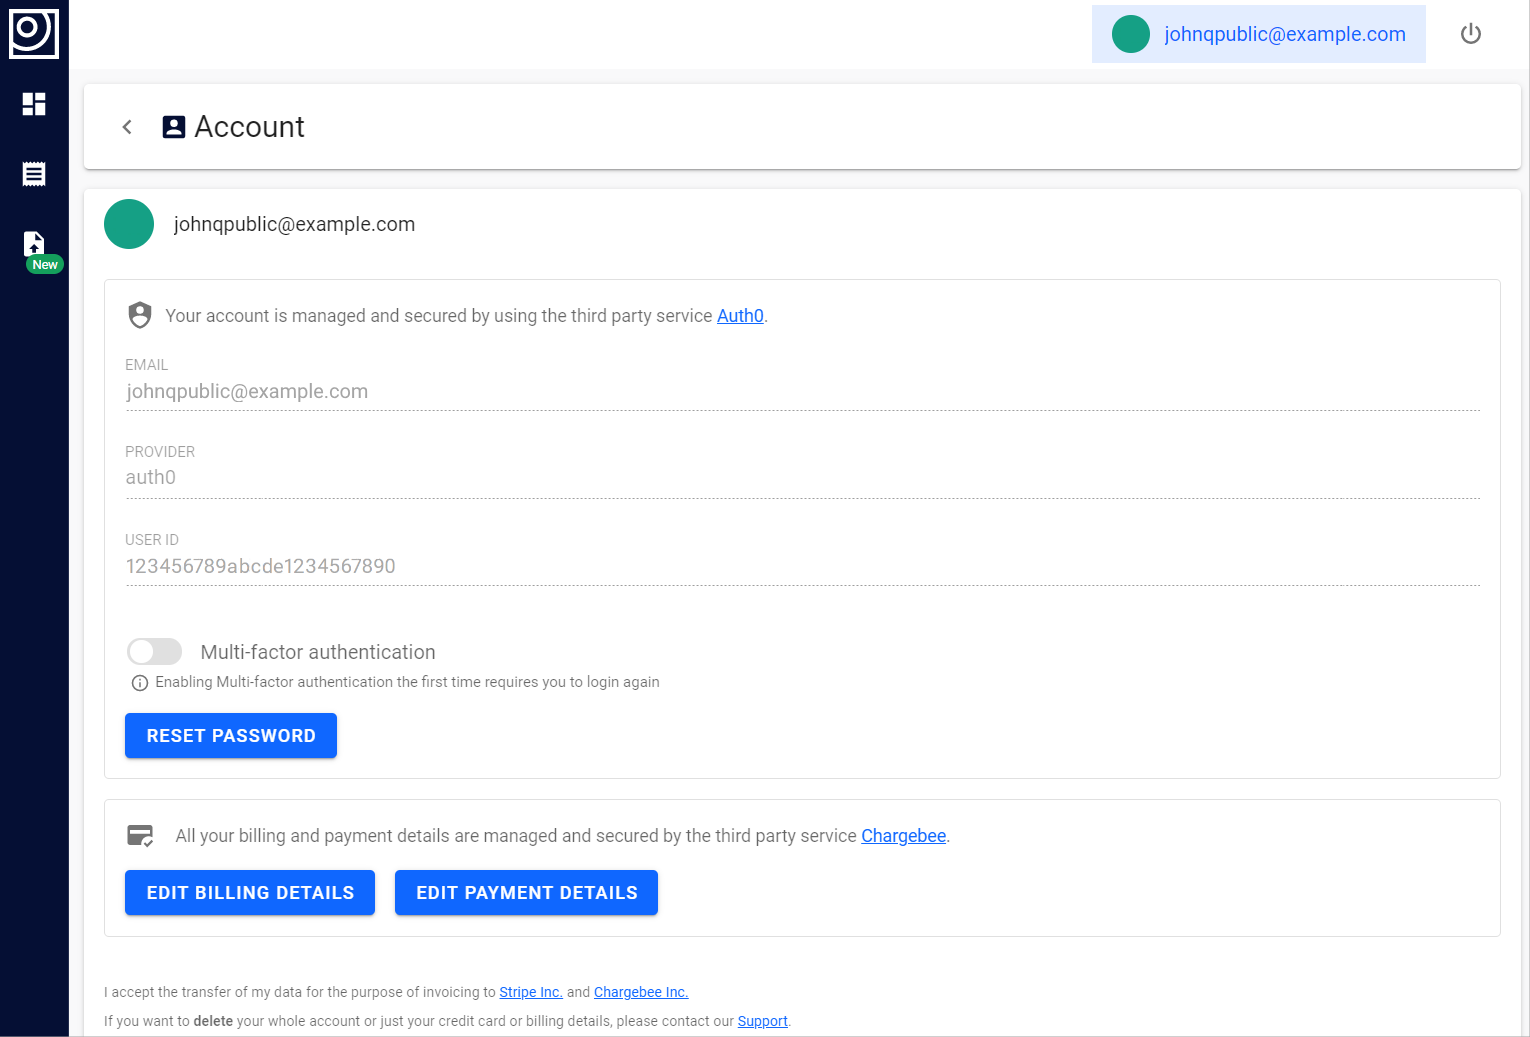Enable Multi-factor authentication switch
Screen dimensions: 1530x1037
click(155, 652)
